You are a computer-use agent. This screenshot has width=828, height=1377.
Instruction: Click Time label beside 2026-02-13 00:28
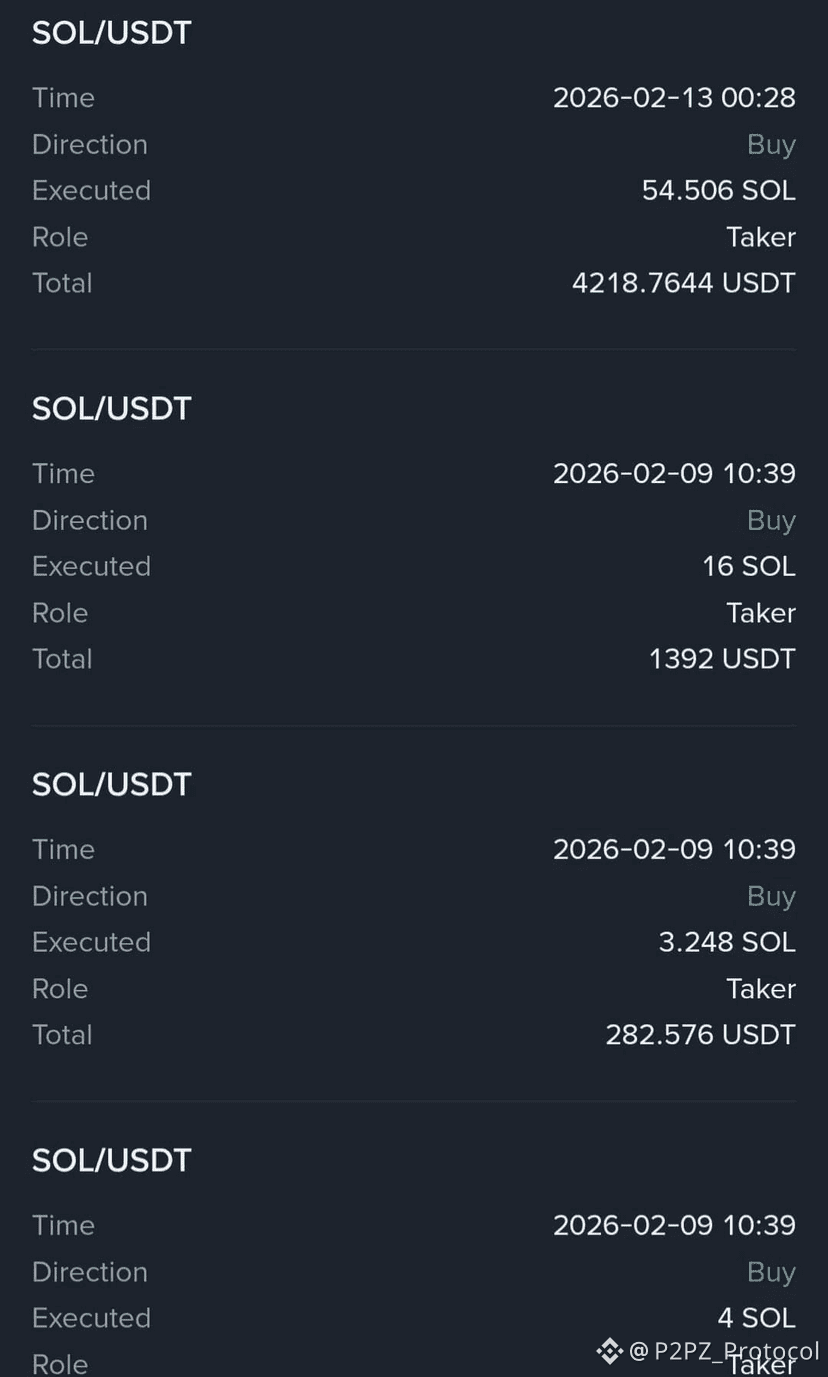click(63, 98)
